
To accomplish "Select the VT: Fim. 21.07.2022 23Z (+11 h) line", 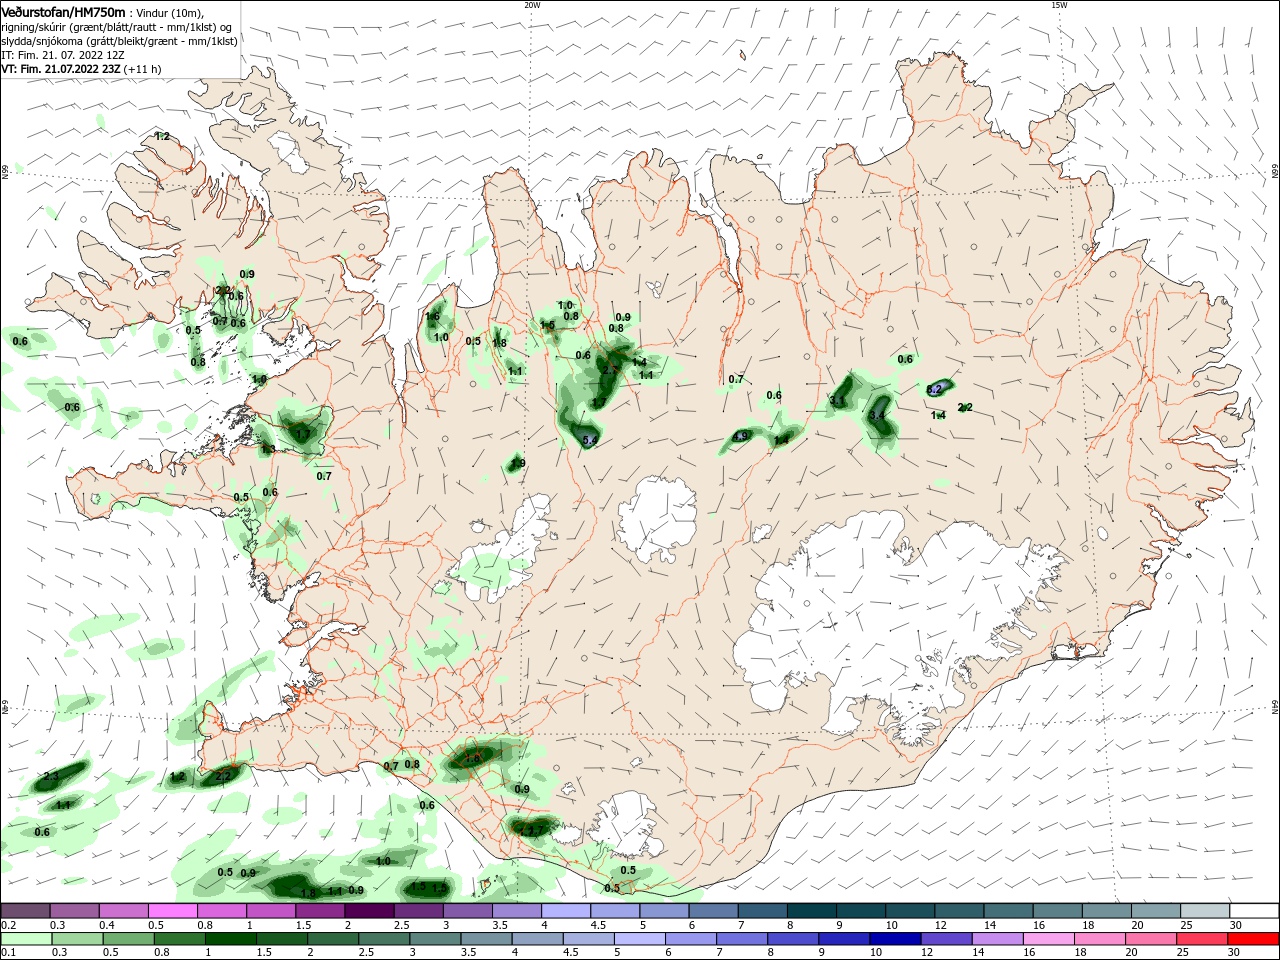I will click(x=81, y=69).
